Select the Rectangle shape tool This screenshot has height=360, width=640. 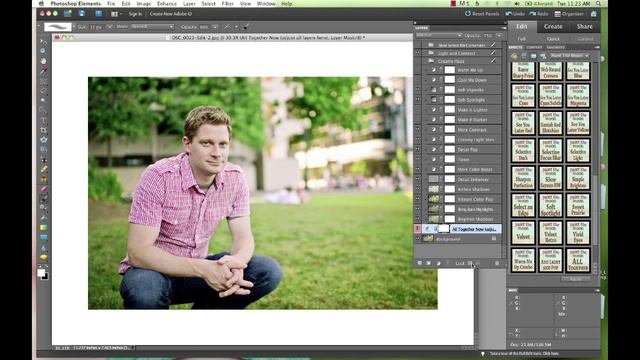(43, 237)
